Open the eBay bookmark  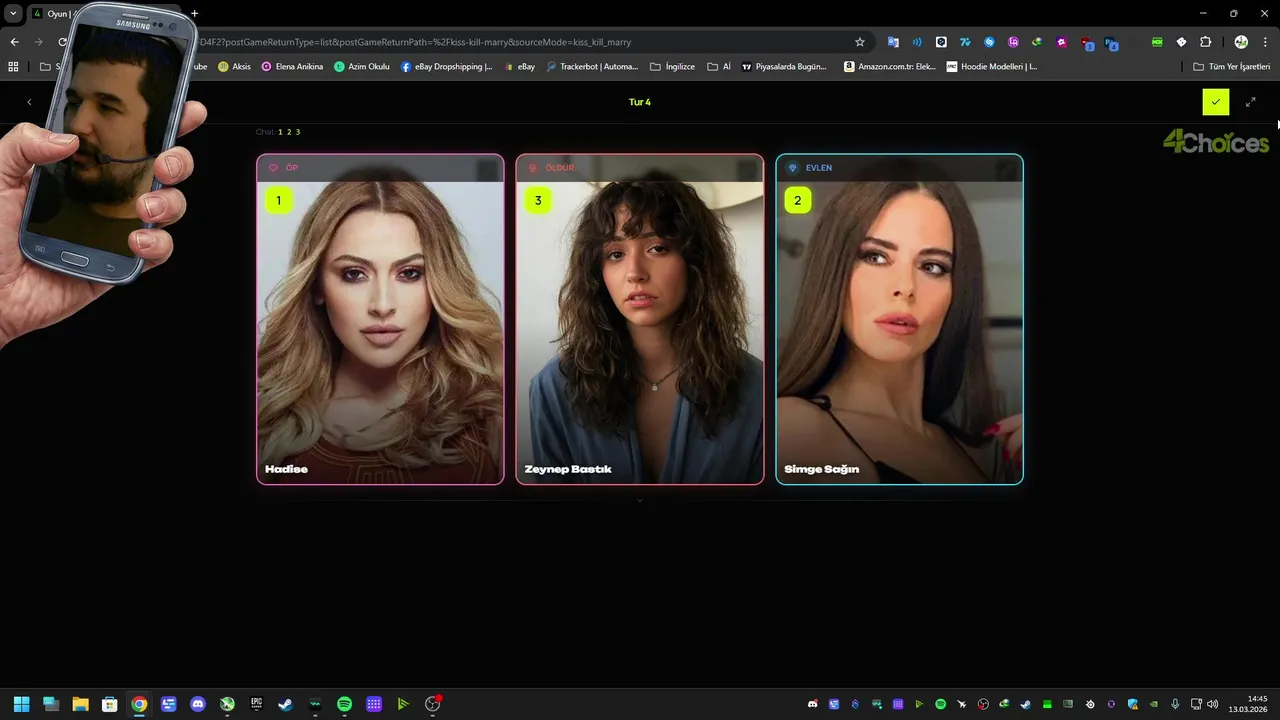coord(519,66)
